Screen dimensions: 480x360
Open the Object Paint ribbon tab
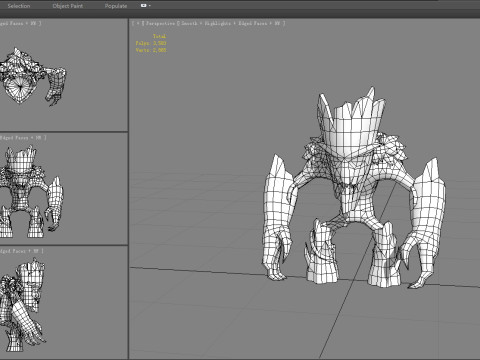68,6
